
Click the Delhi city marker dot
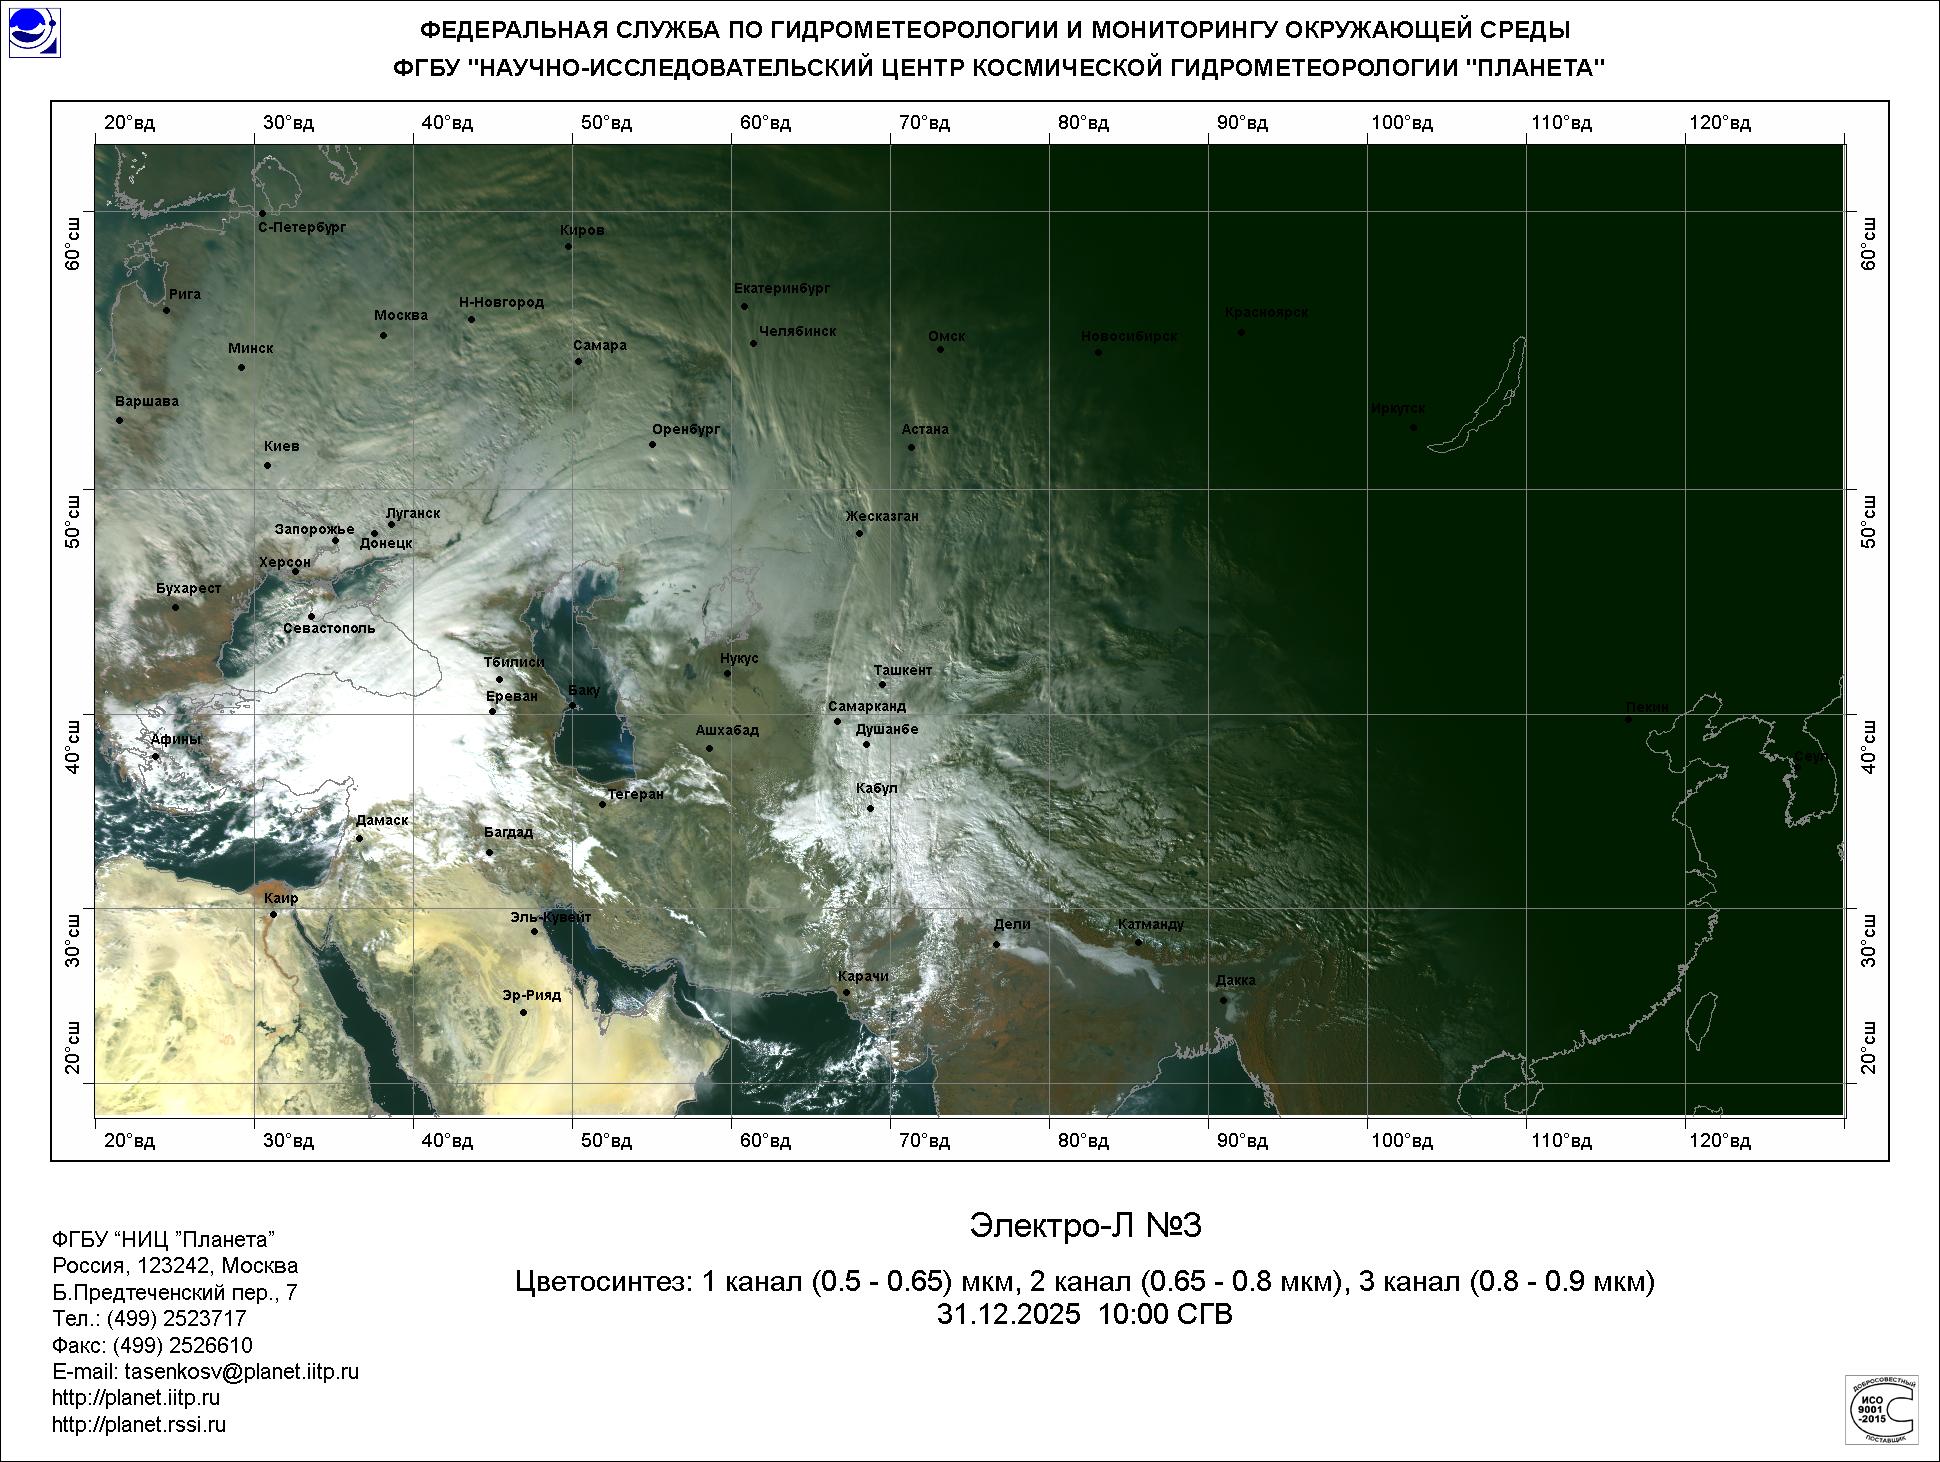(996, 944)
